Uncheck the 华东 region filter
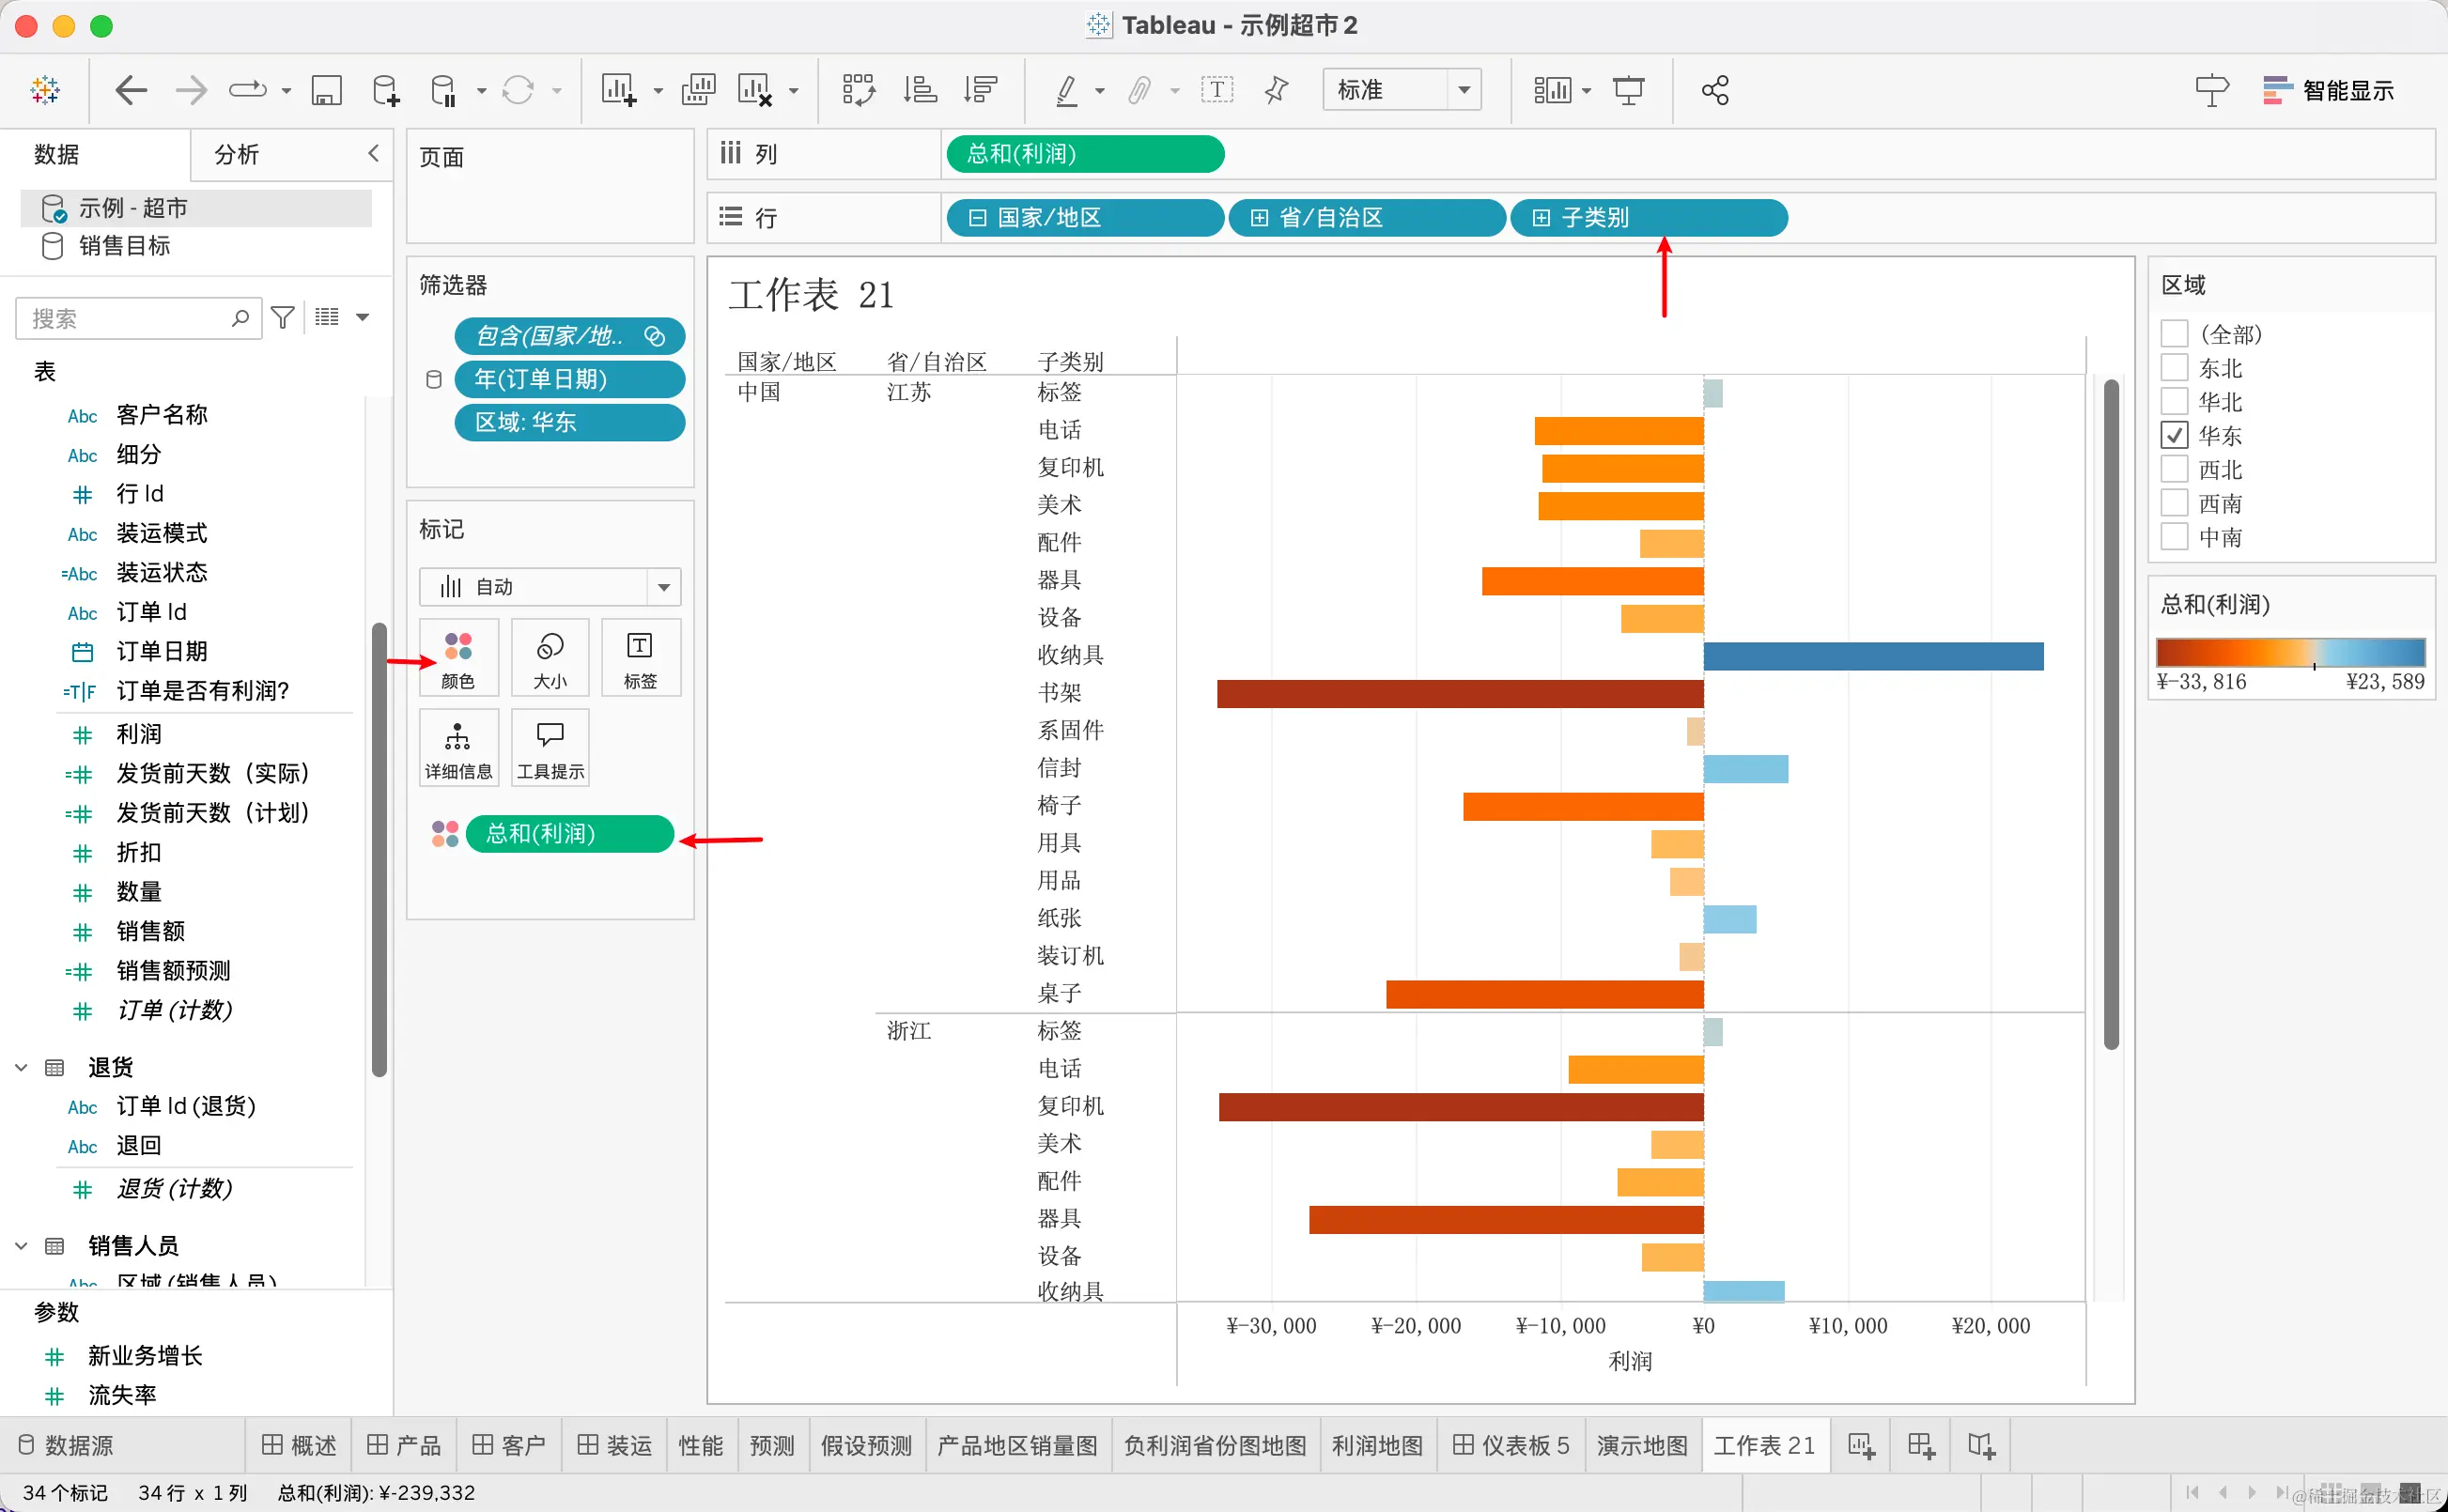2448x1512 pixels. tap(2174, 435)
